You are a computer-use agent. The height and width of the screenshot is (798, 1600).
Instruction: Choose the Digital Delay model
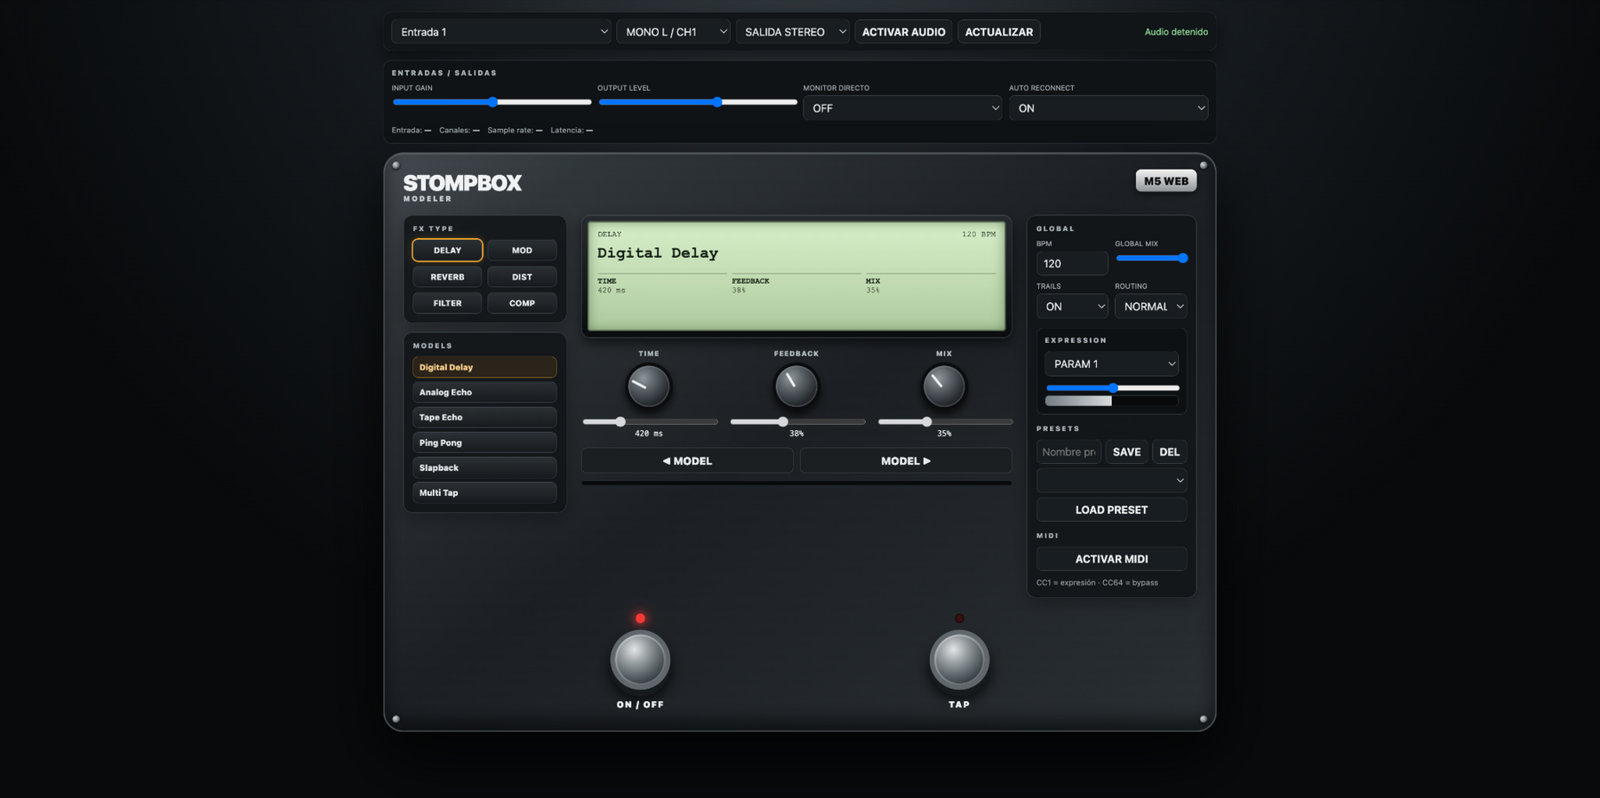484,367
